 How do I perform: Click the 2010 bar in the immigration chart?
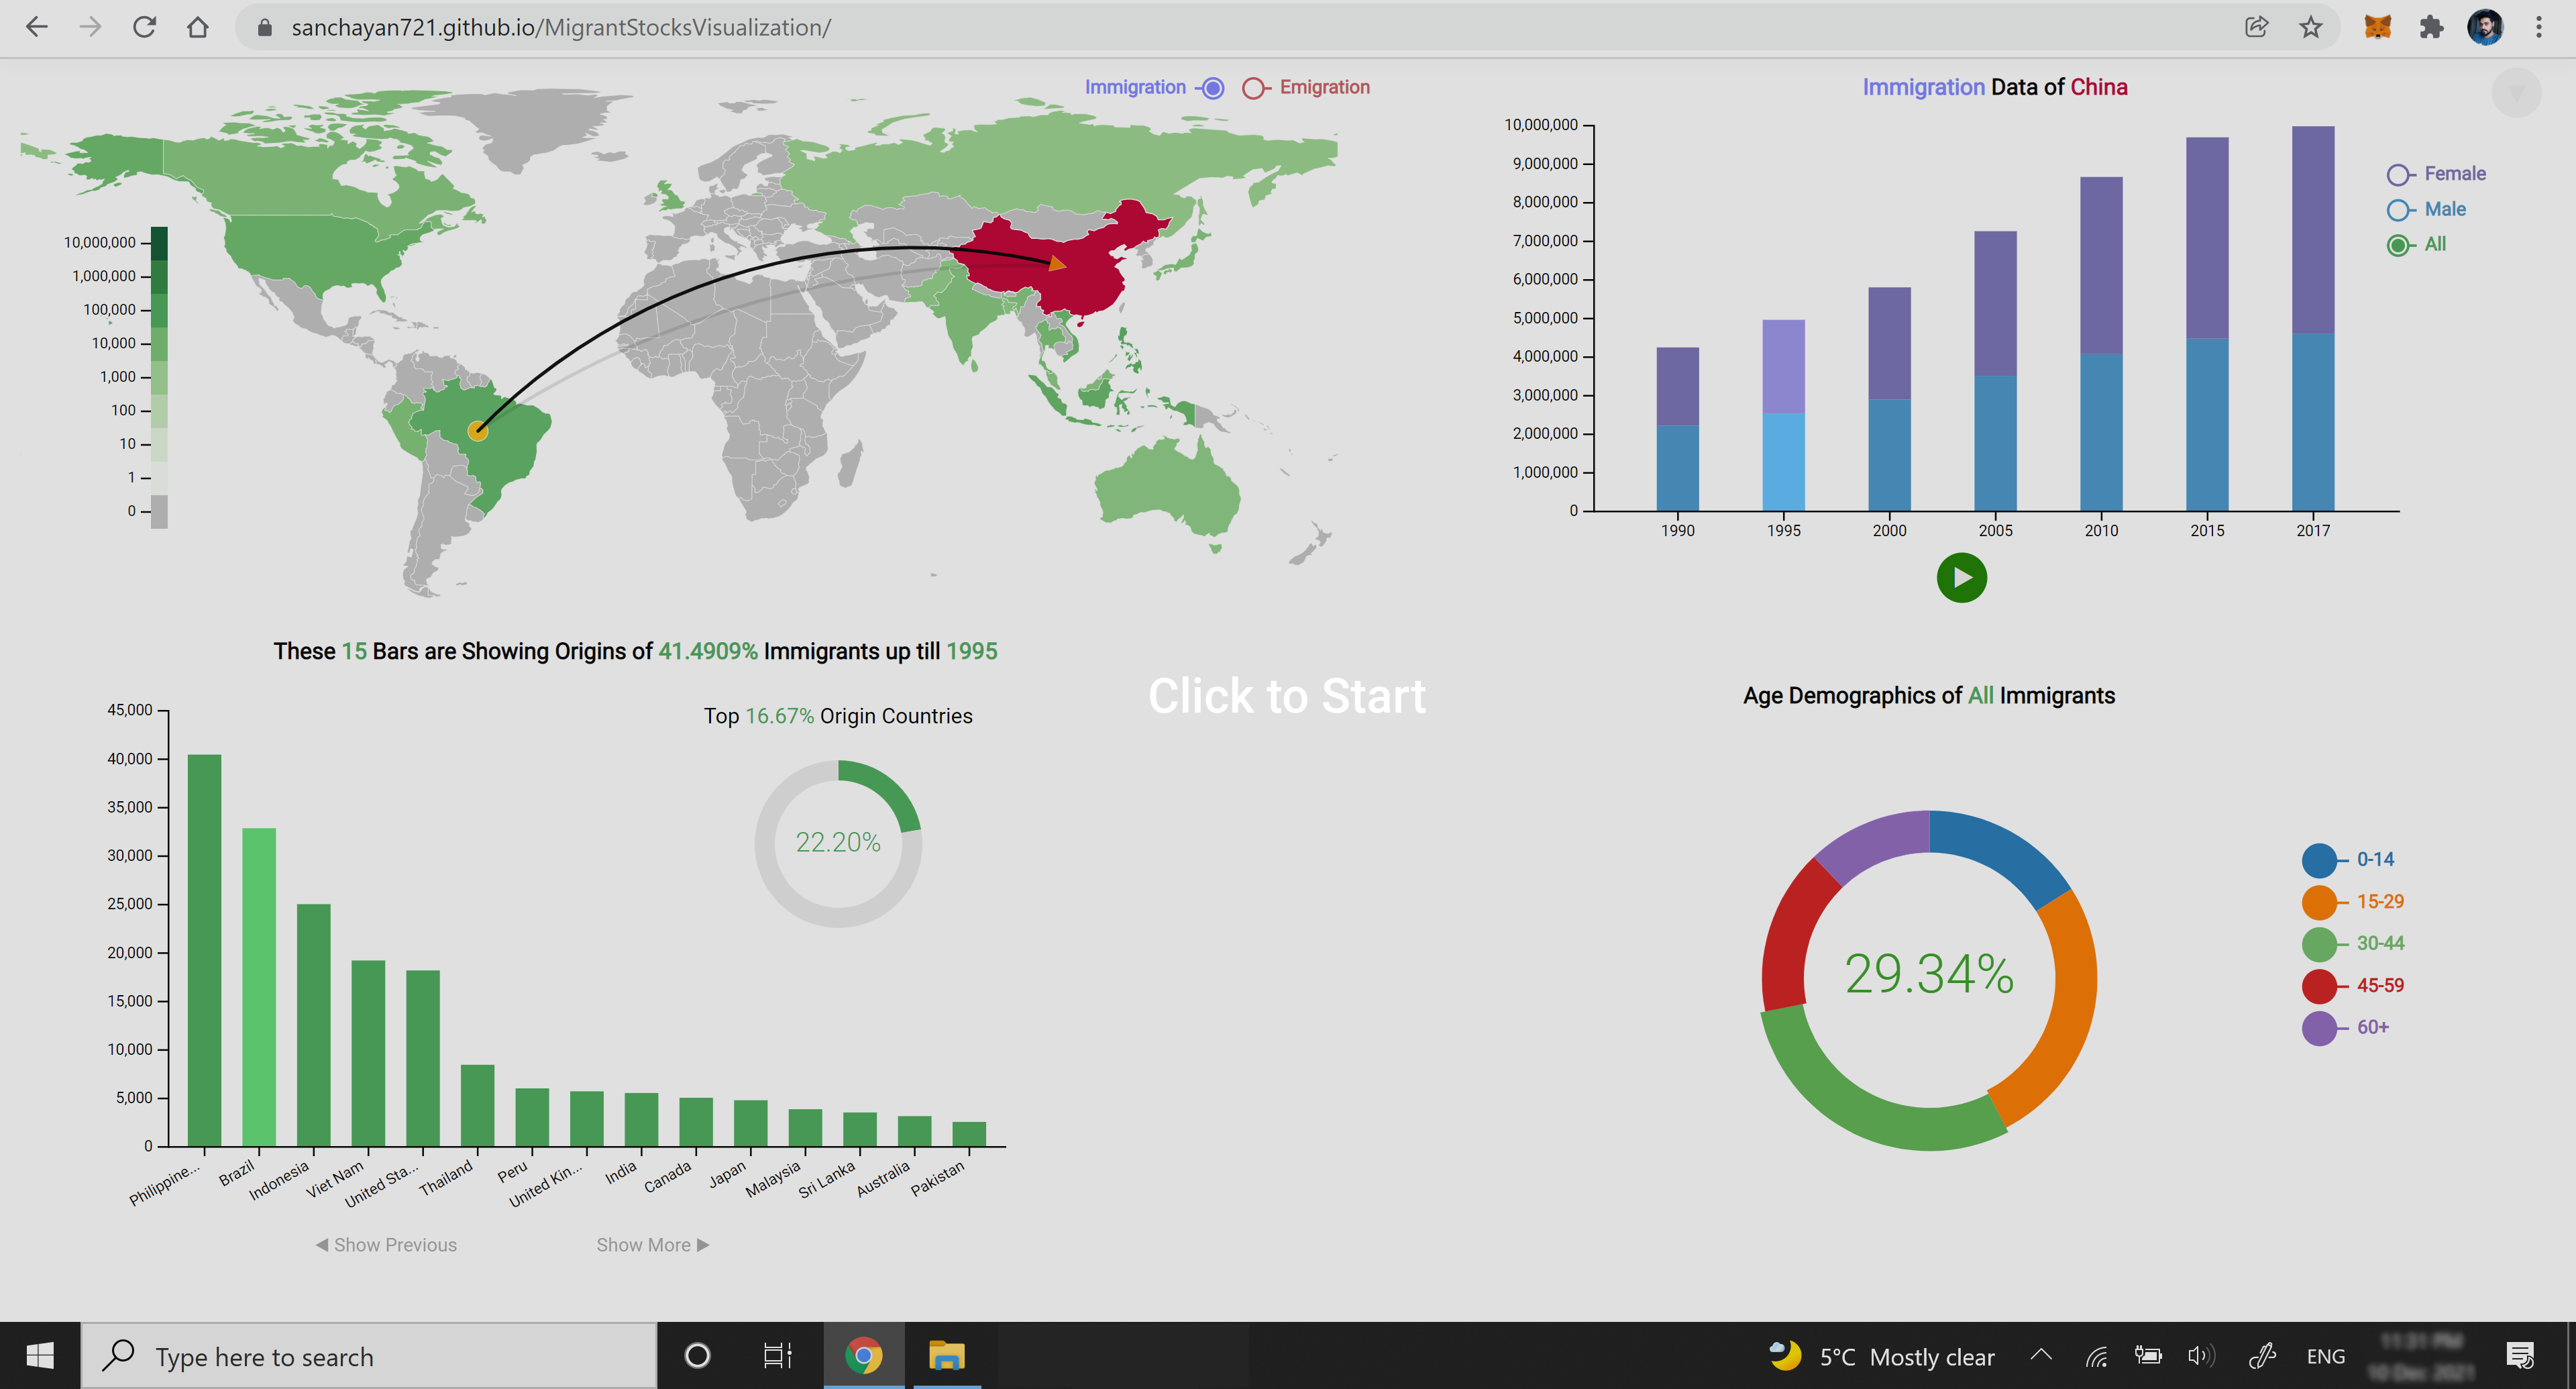2101,343
